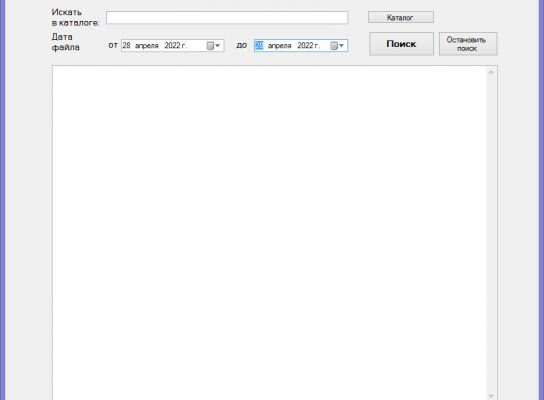The height and width of the screenshot is (400, 544).
Task: Select year 2022 in 'до' date
Action: (x=305, y=46)
